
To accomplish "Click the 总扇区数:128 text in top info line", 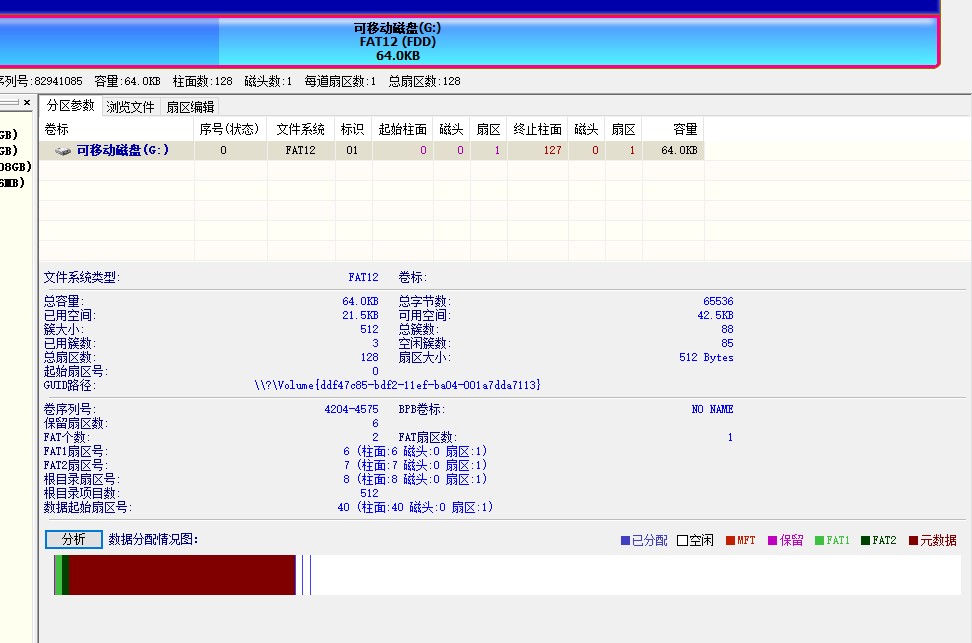I will (x=425, y=81).
